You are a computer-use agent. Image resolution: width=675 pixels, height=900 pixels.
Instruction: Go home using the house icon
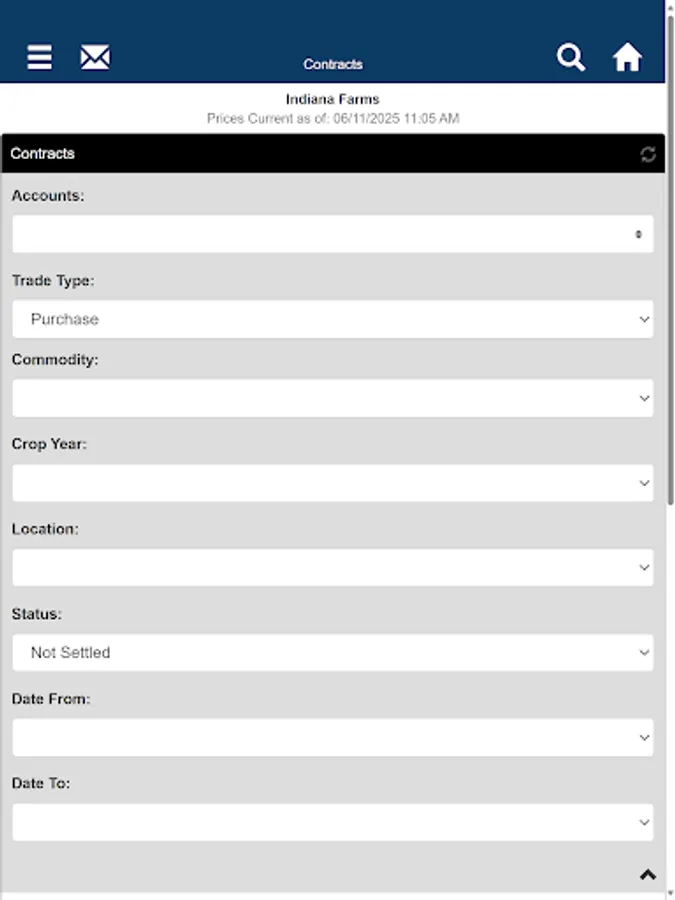627,57
